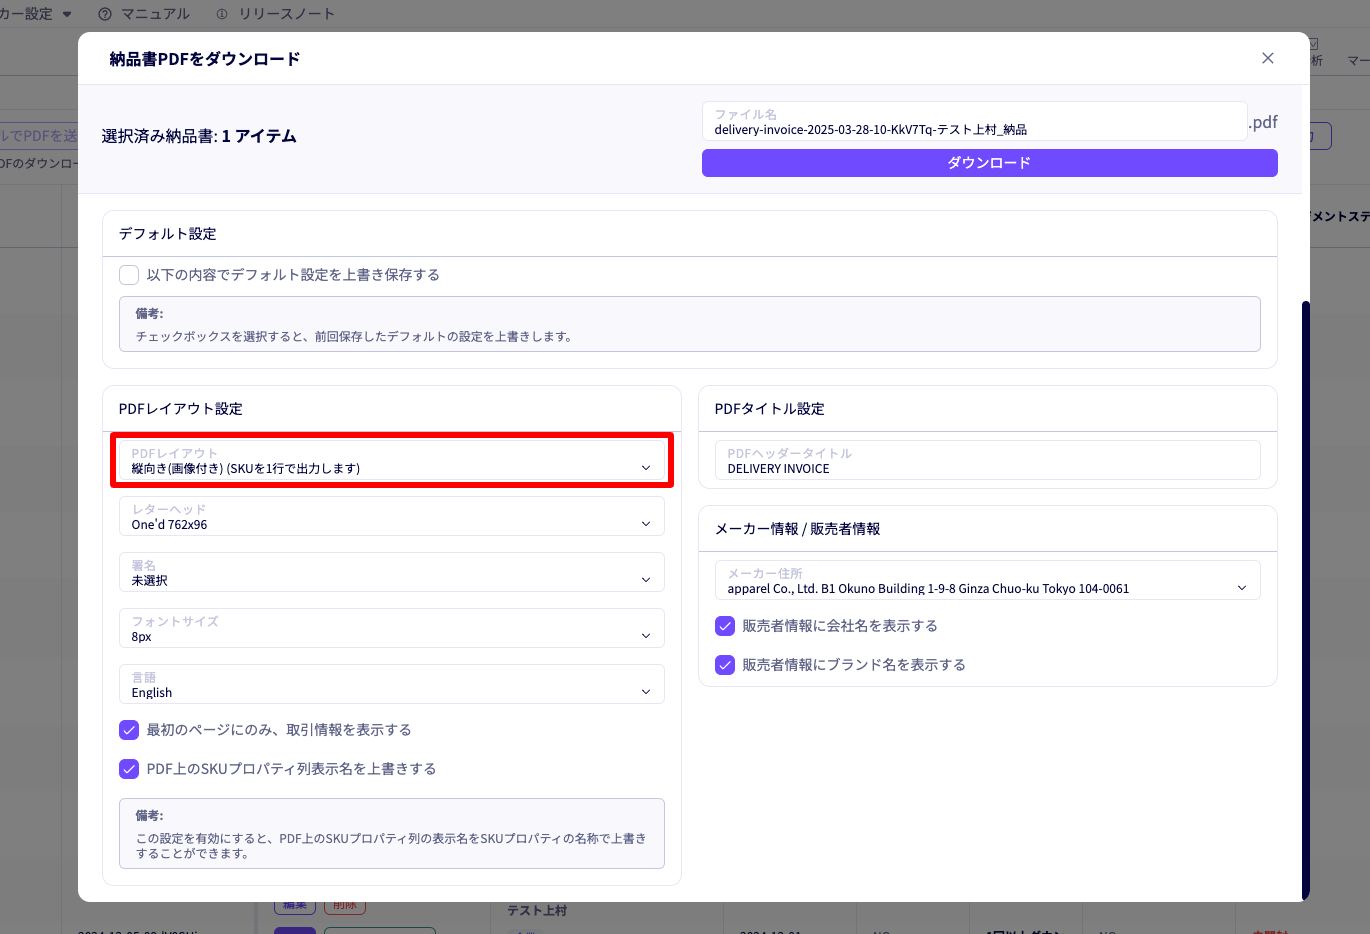The image size is (1370, 934).
Task: Click the メーカー情報 / 販売者情報 heading
Action: click(x=798, y=529)
